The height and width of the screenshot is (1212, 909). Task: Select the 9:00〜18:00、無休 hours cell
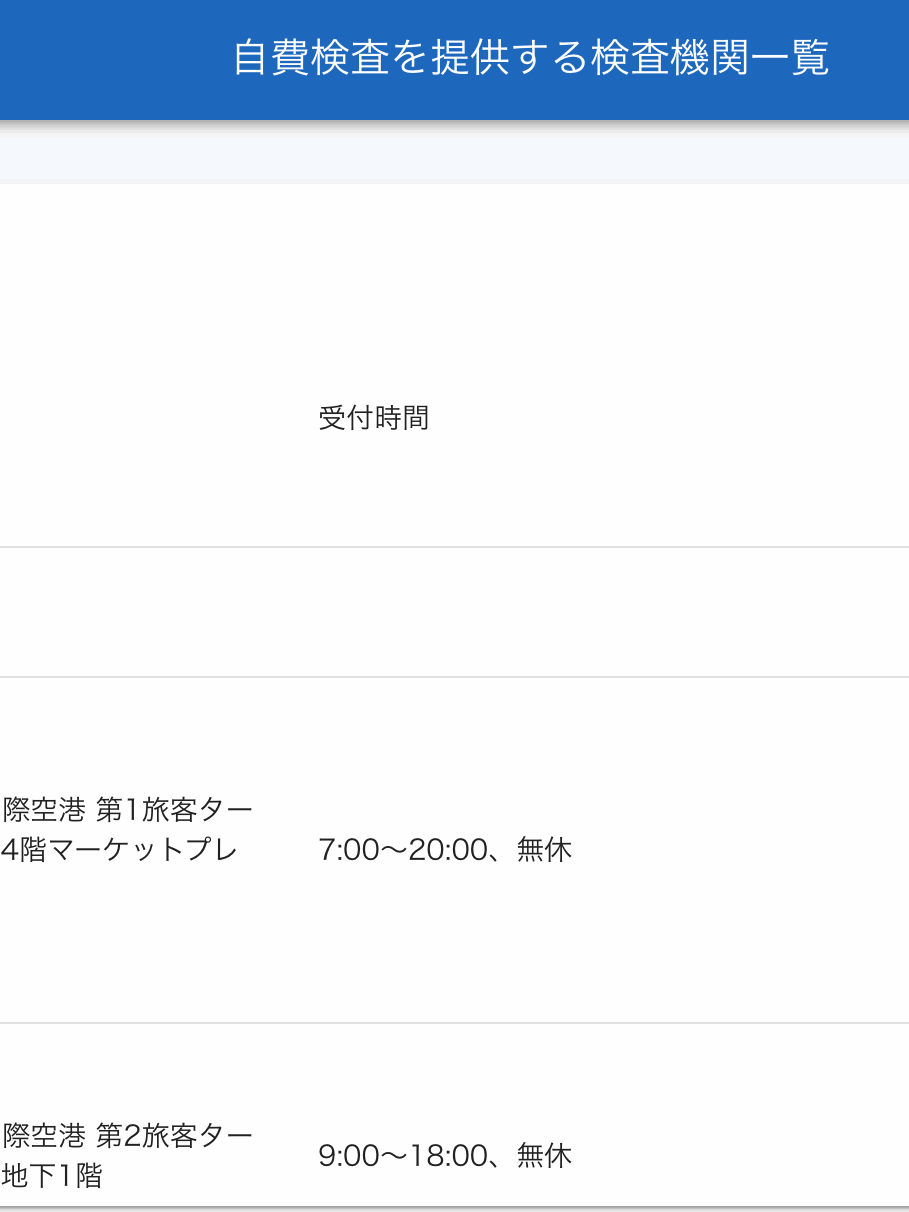445,1156
